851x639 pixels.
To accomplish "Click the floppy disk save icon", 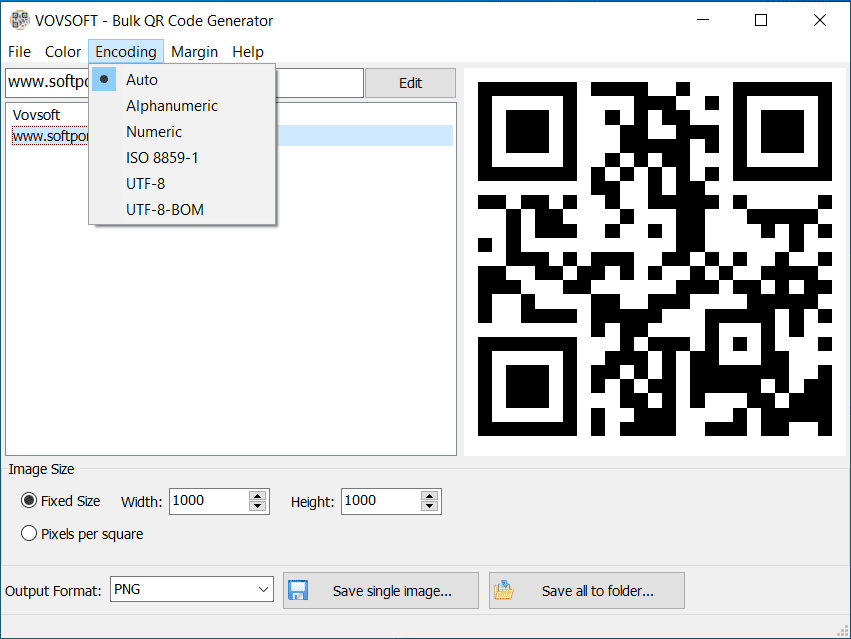I will click(298, 590).
